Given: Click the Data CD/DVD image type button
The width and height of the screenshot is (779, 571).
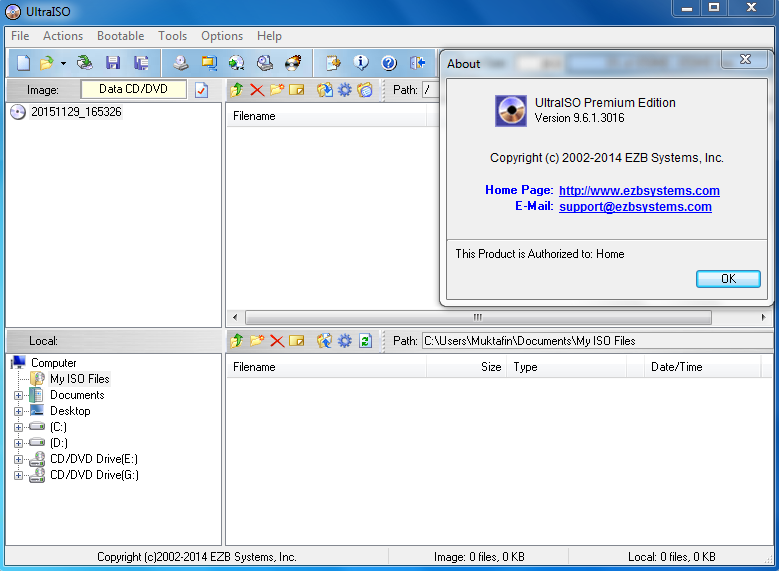Looking at the screenshot, I should point(134,89).
